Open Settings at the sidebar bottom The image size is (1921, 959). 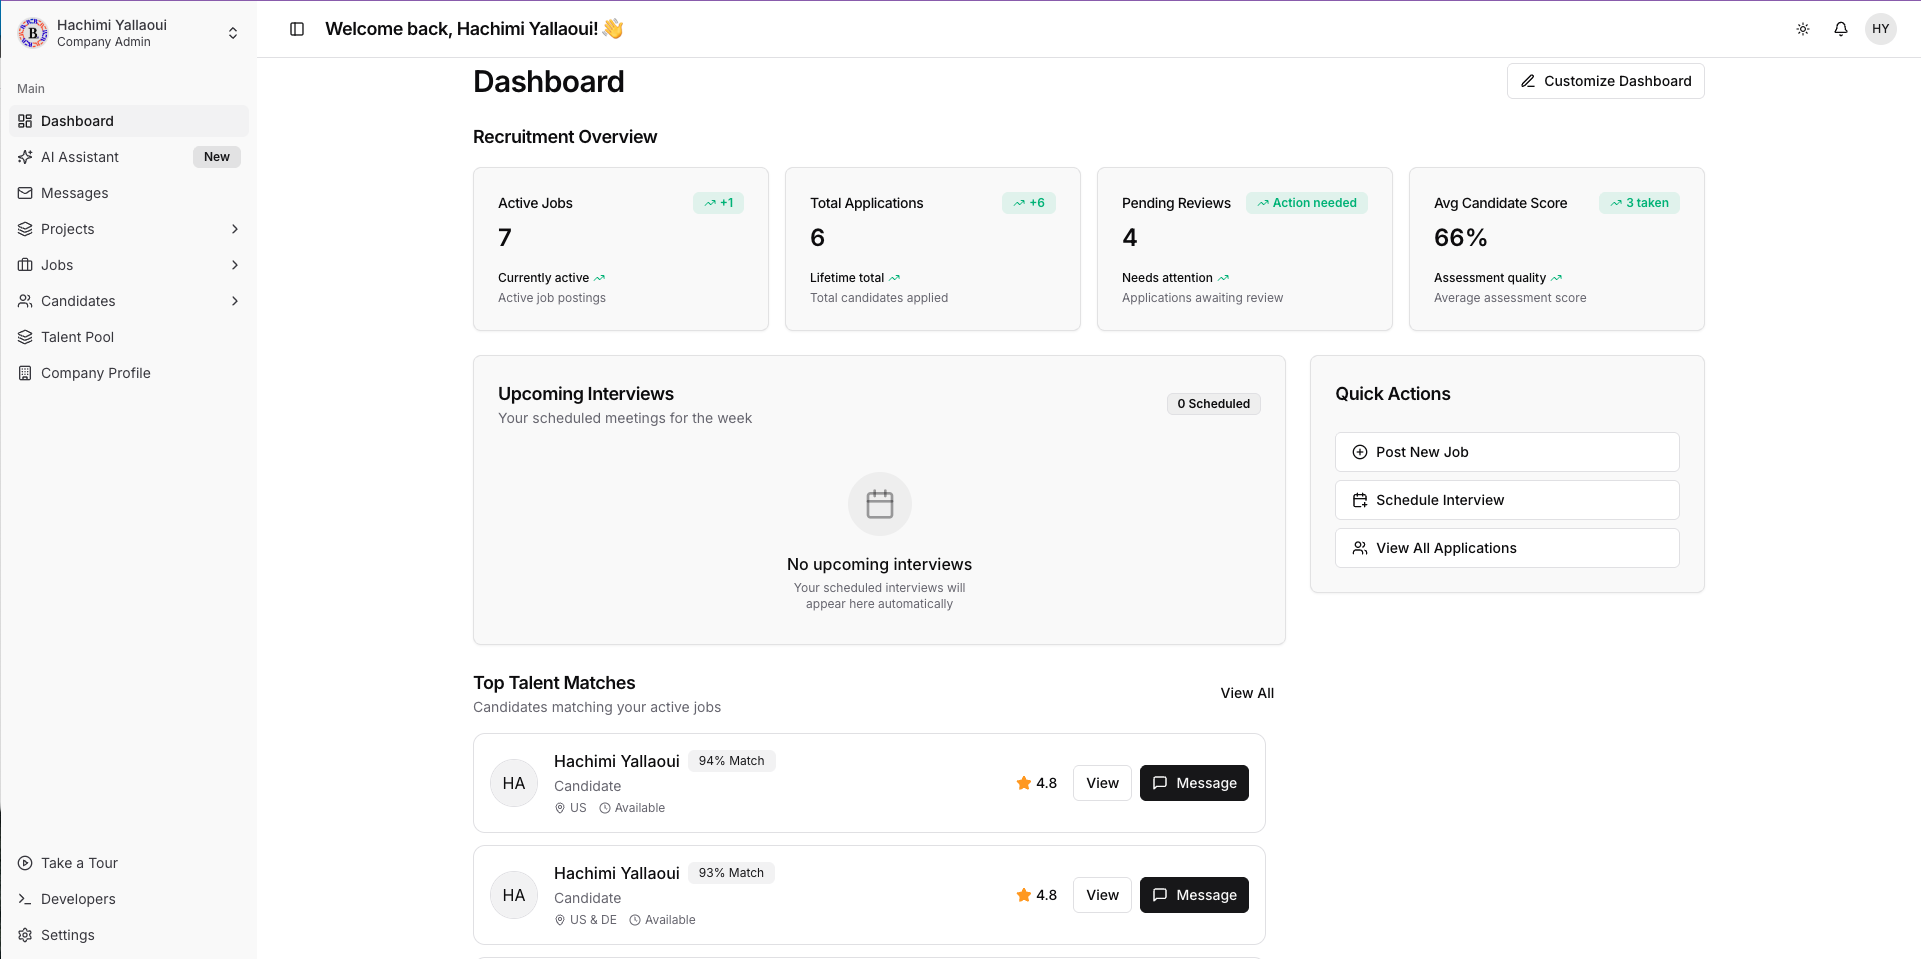point(129,935)
